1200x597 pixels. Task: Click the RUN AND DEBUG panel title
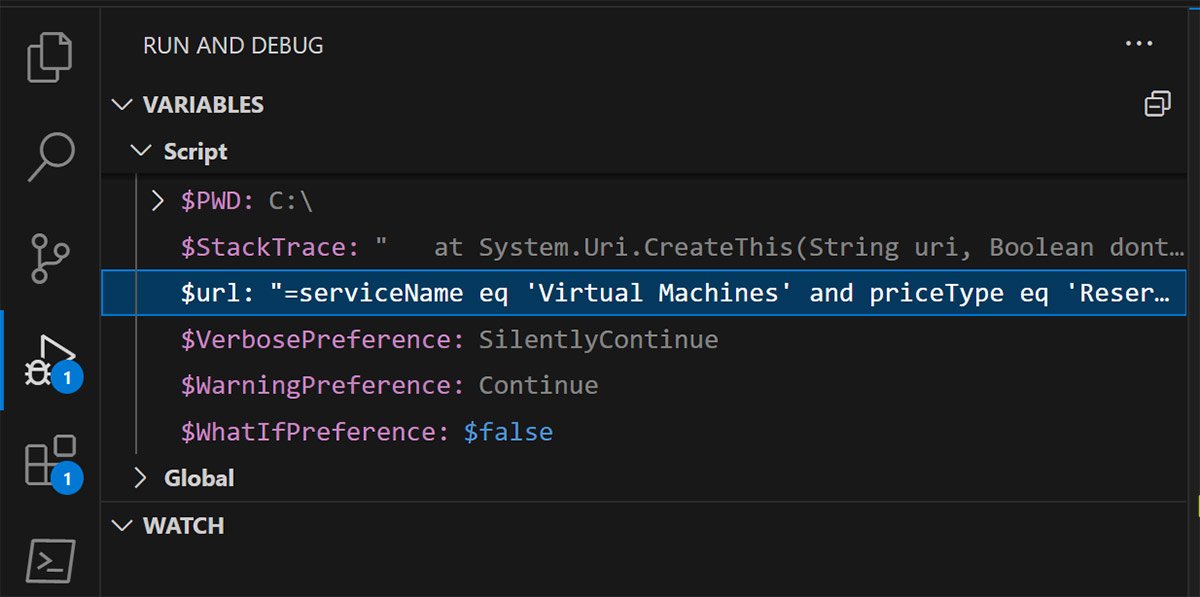coord(233,45)
